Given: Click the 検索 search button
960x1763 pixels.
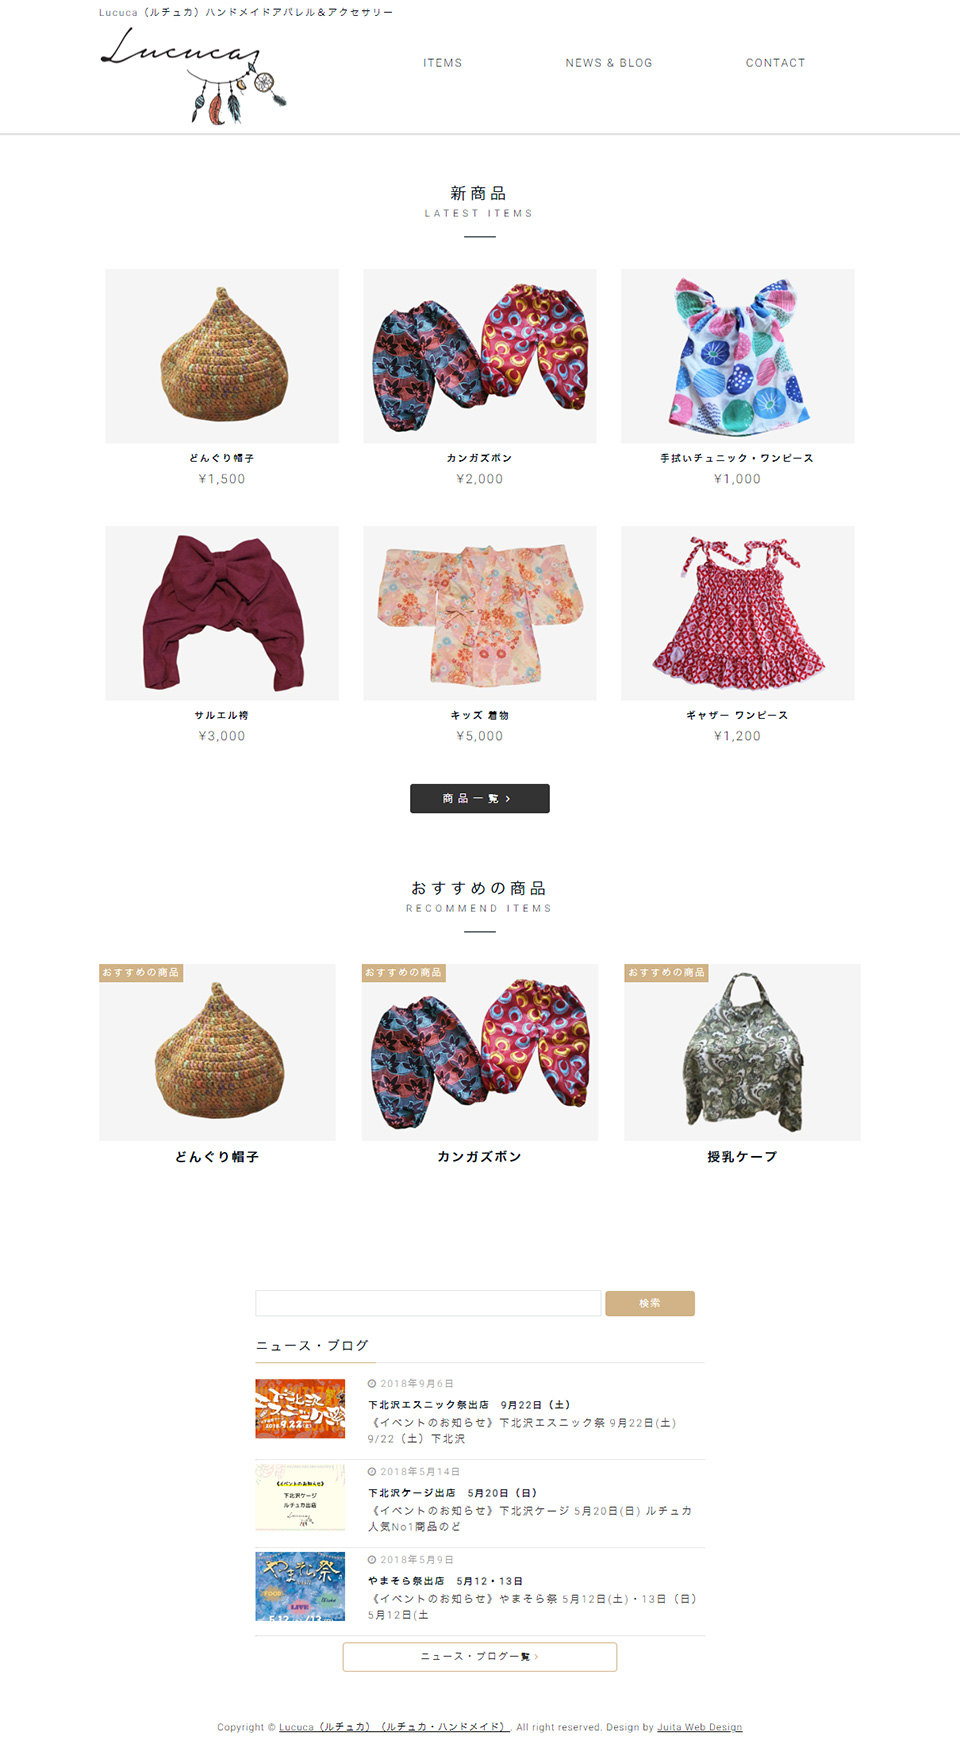Looking at the screenshot, I should 650,1303.
